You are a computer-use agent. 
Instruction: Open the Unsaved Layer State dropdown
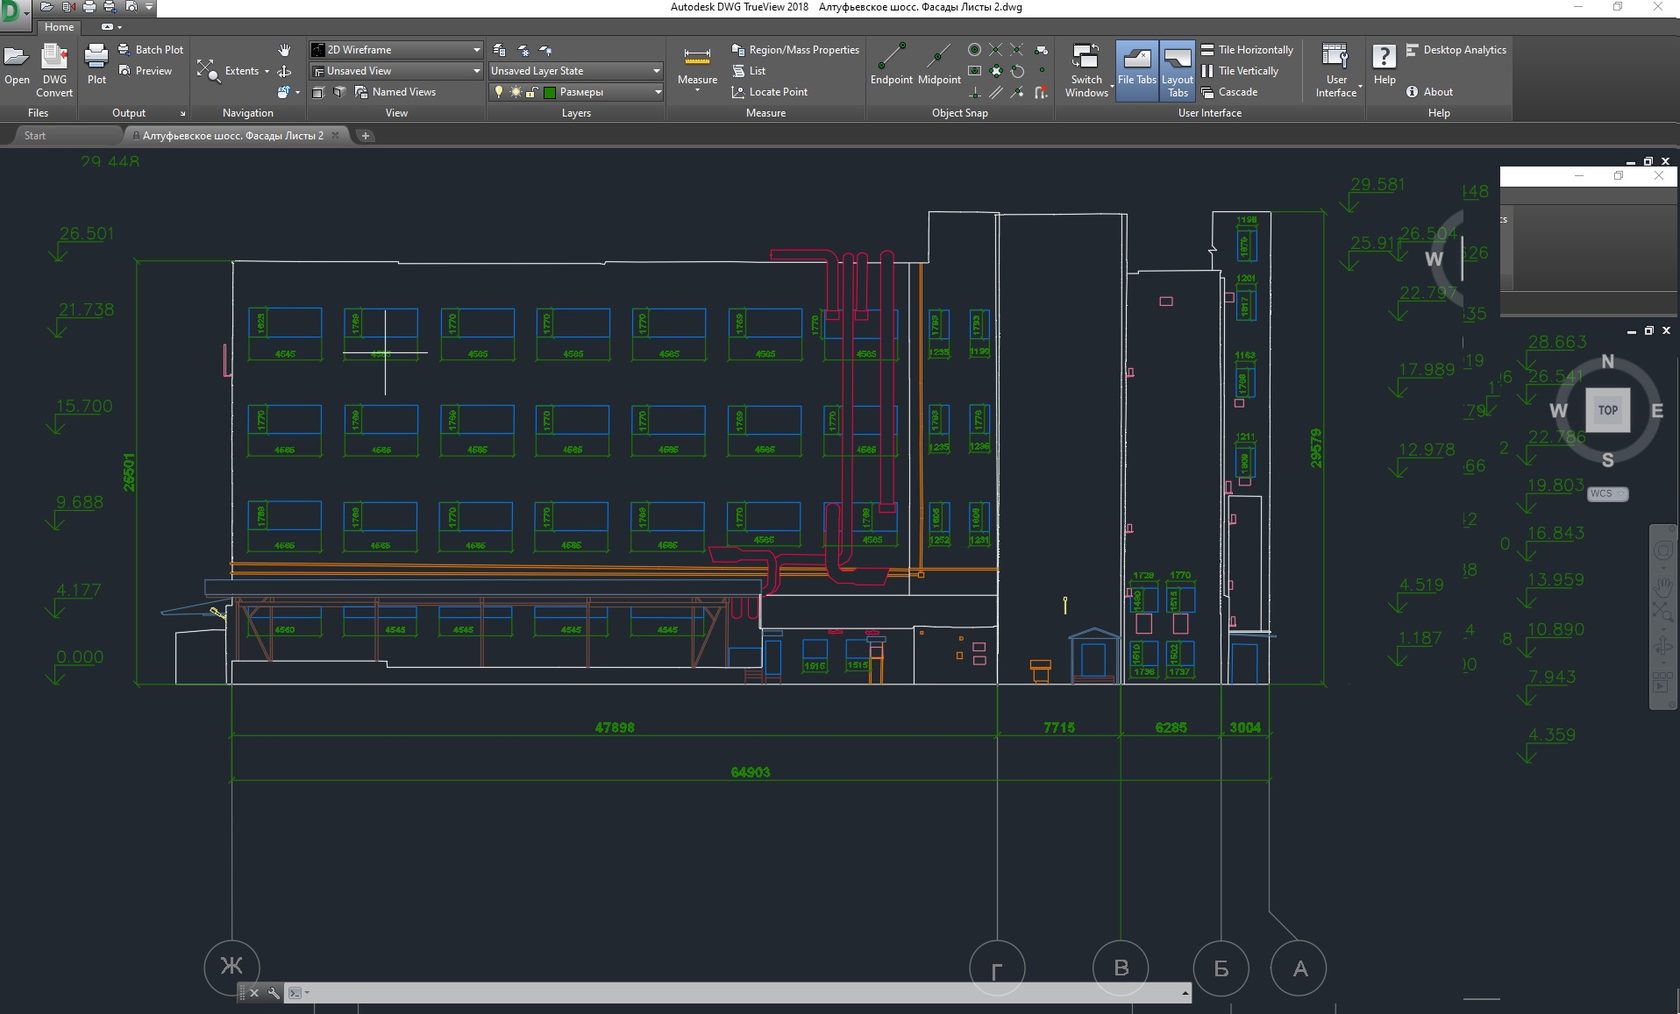point(656,71)
